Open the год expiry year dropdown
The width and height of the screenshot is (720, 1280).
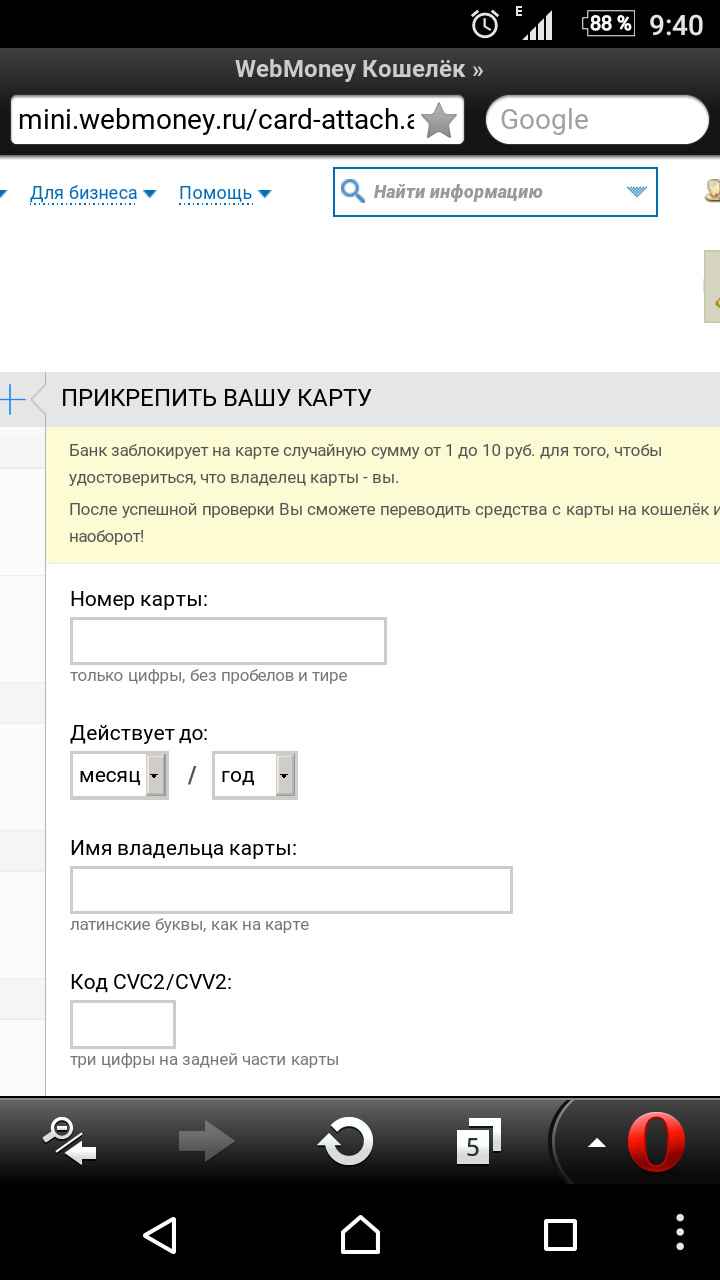pyautogui.click(x=255, y=775)
